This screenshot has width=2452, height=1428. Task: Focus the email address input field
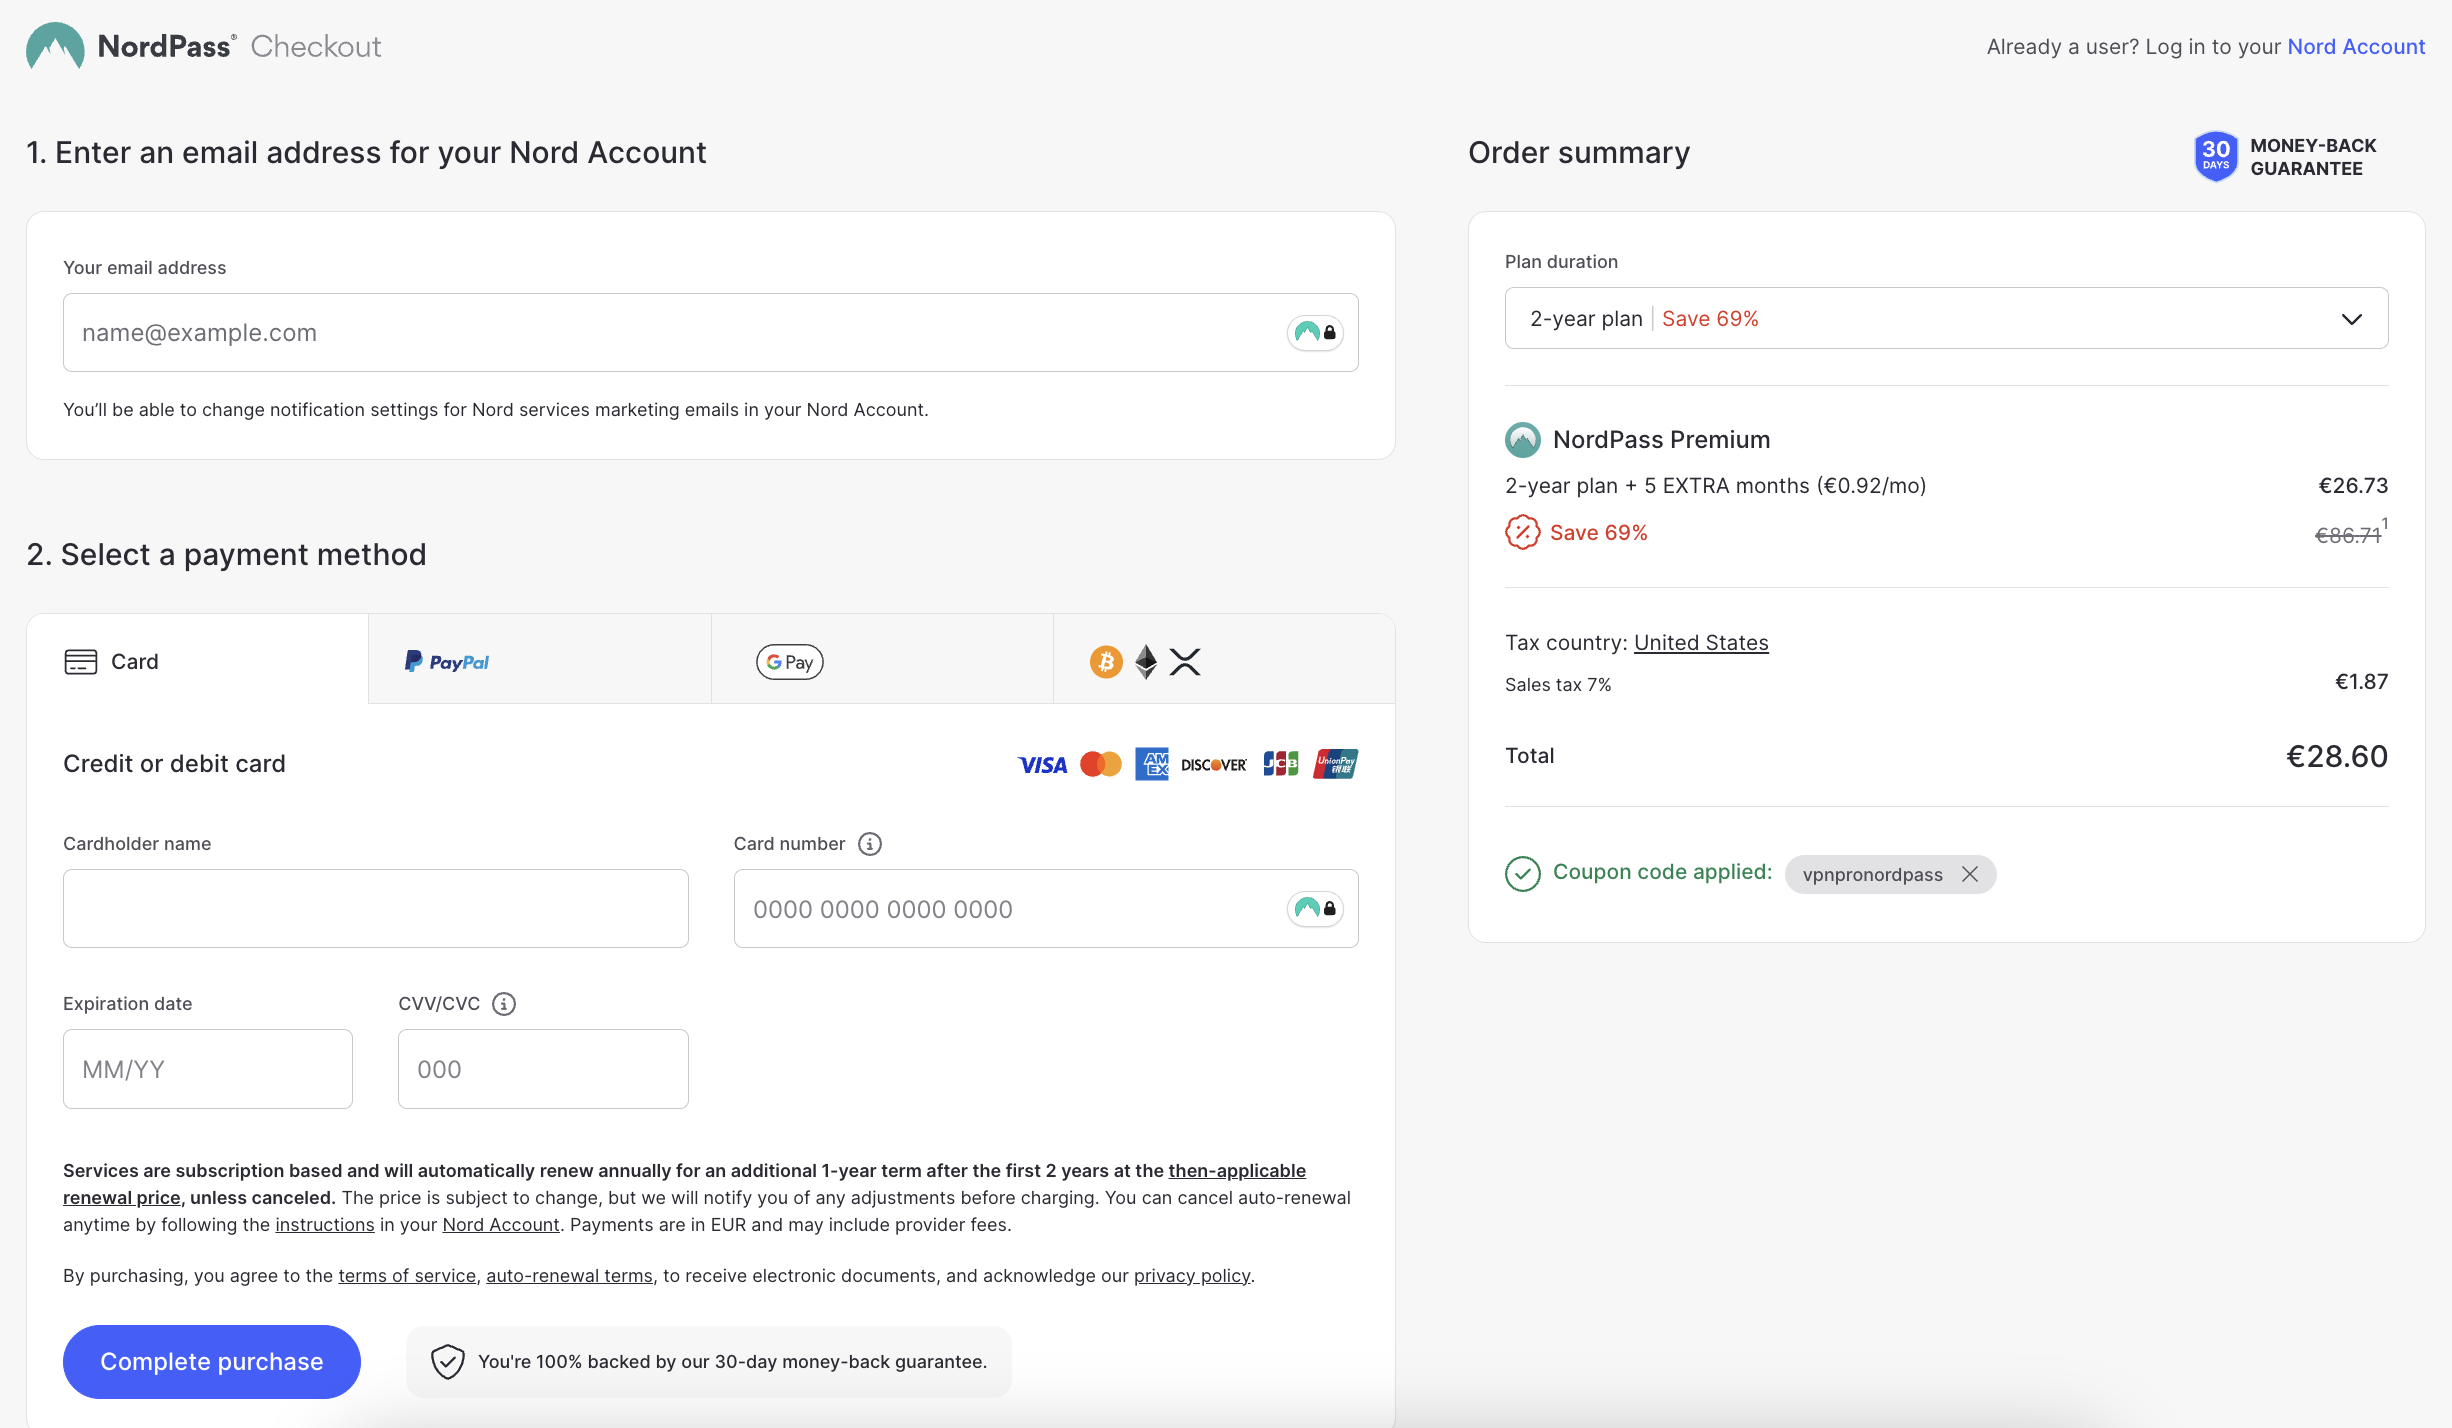pos(710,332)
